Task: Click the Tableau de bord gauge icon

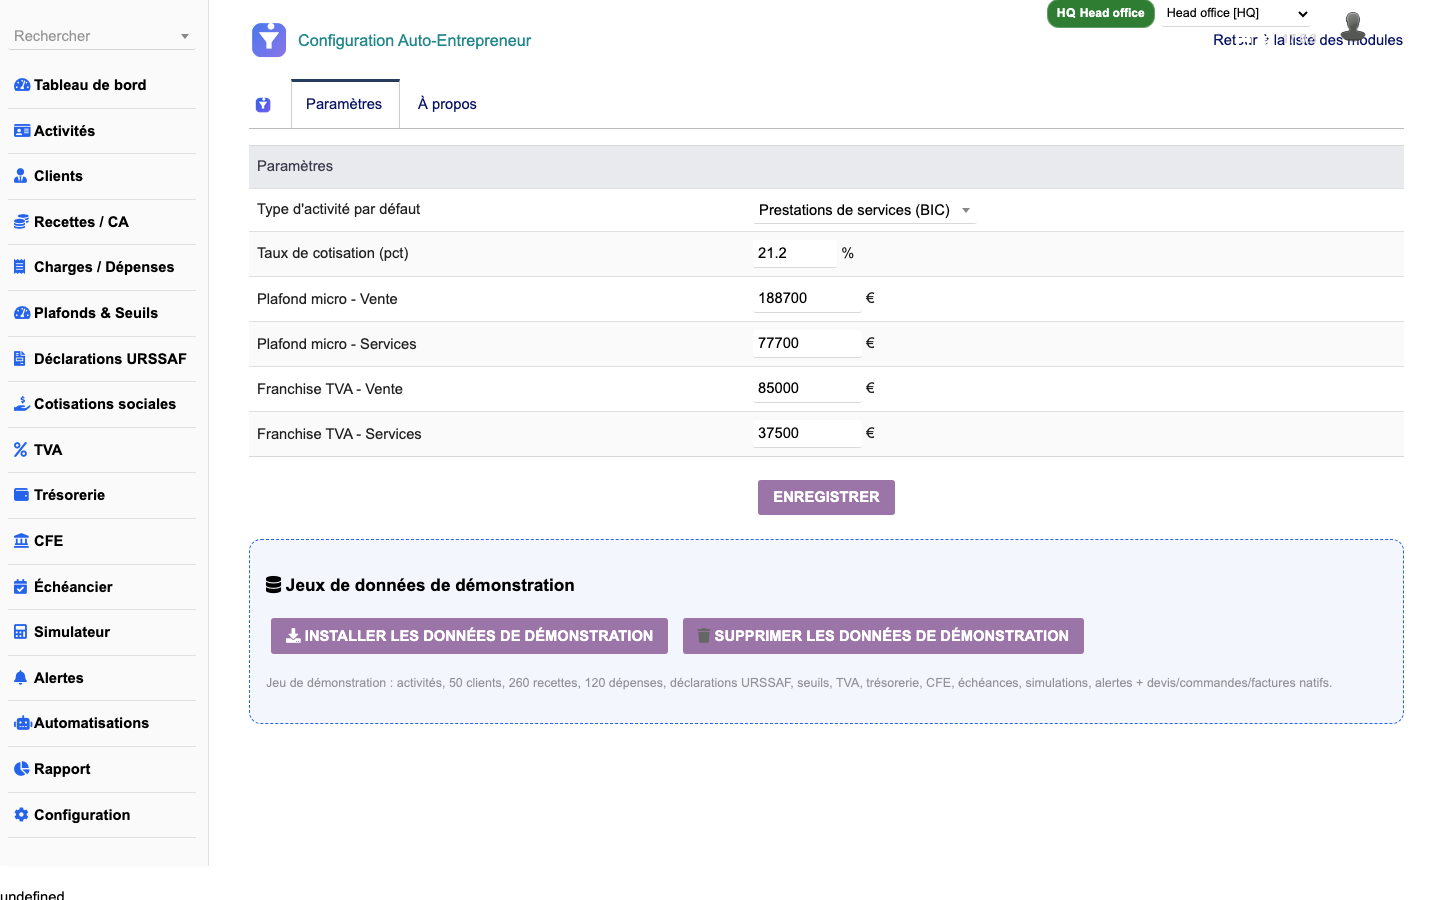Action: pyautogui.click(x=22, y=85)
